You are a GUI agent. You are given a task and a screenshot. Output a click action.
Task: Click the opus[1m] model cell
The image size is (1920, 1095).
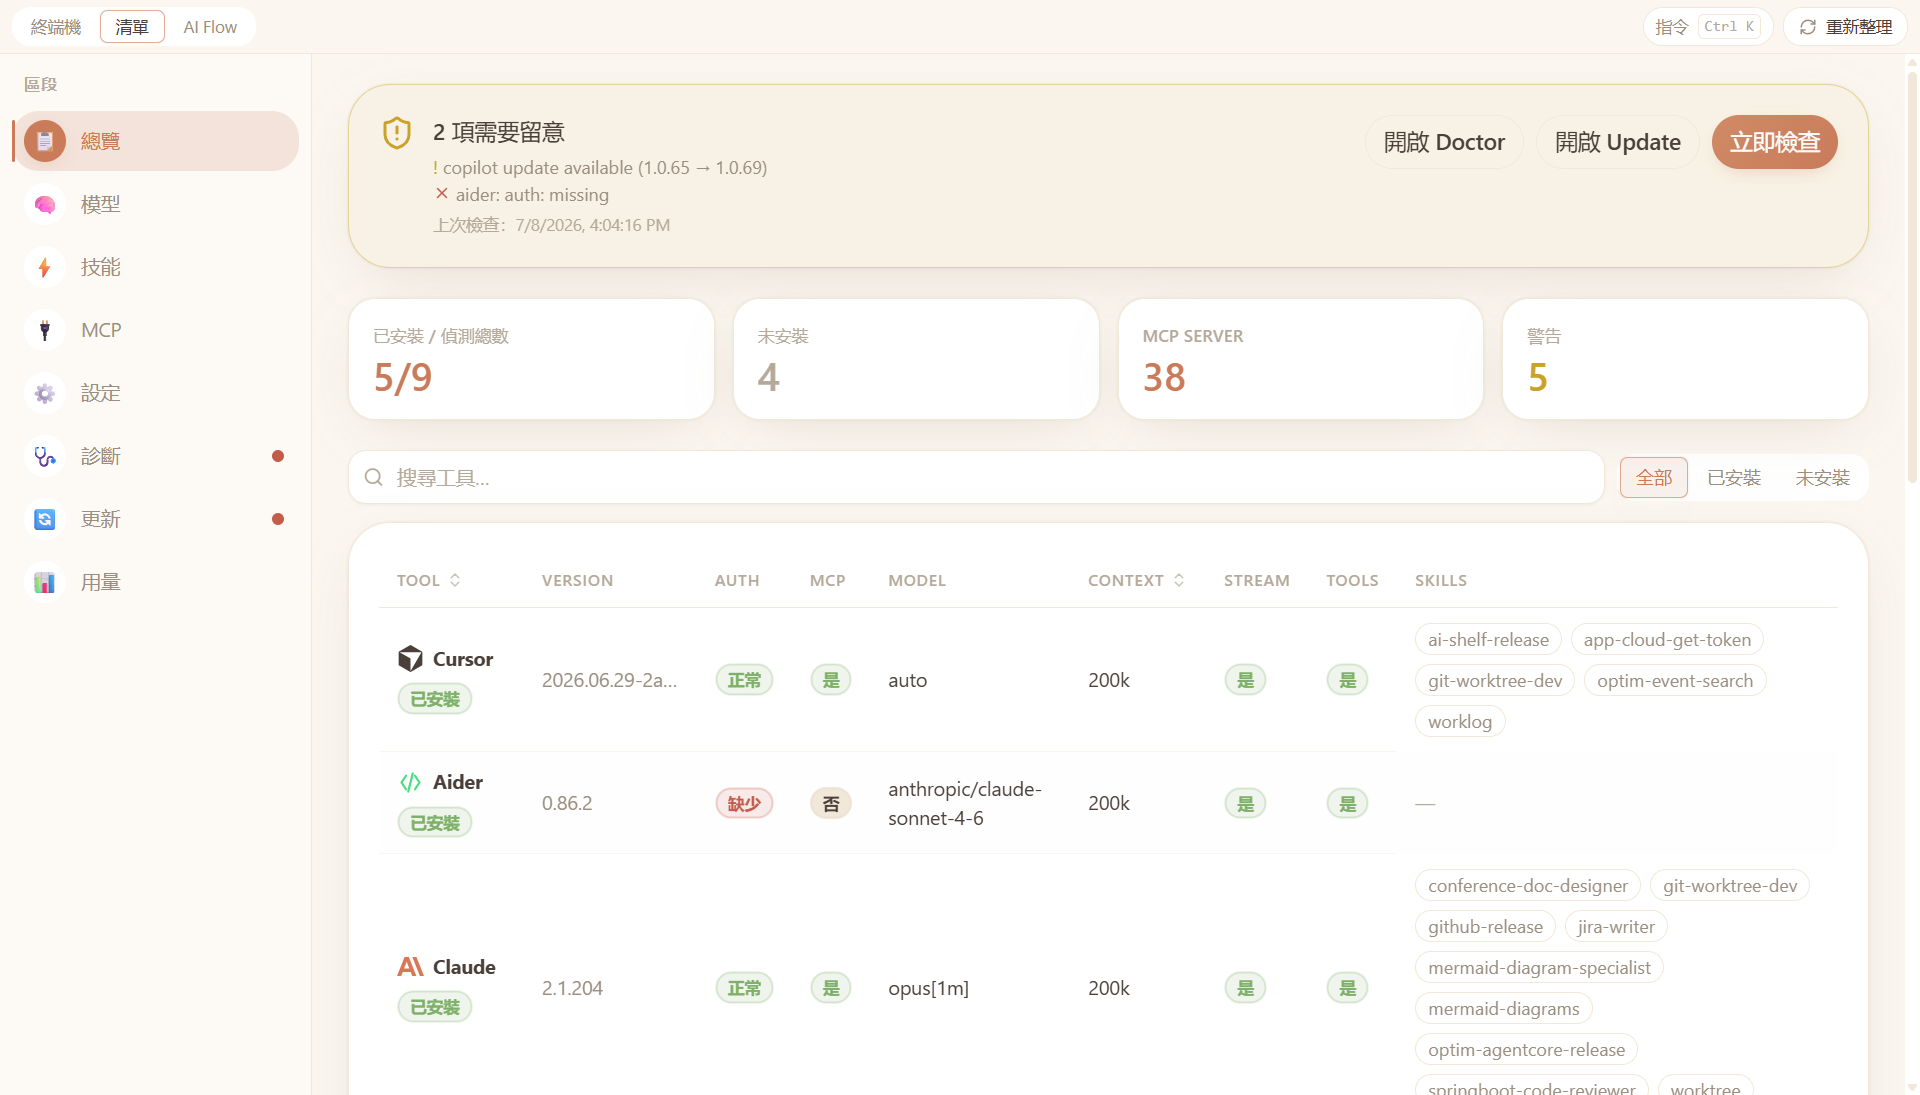[x=928, y=988]
